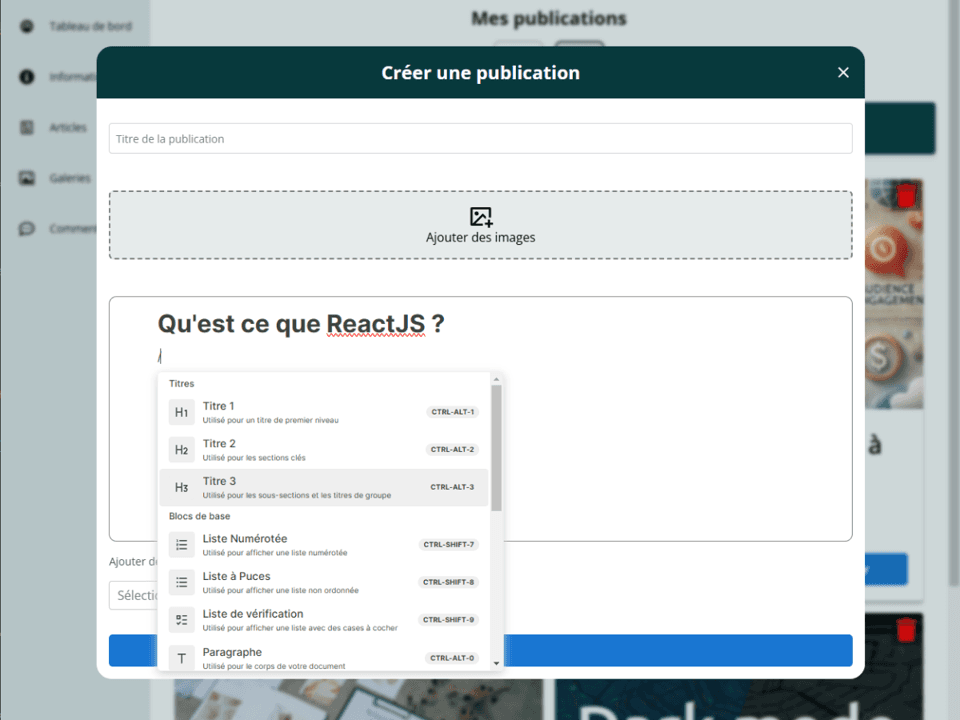The height and width of the screenshot is (720, 960).
Task: Click the red trash icon on lower publication card
Action: point(906,630)
